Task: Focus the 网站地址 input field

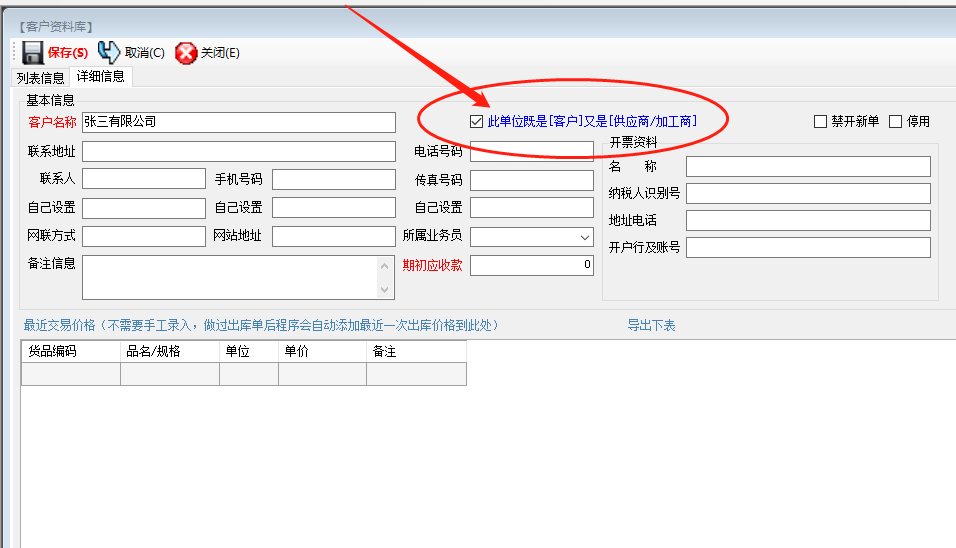Action: tap(334, 236)
